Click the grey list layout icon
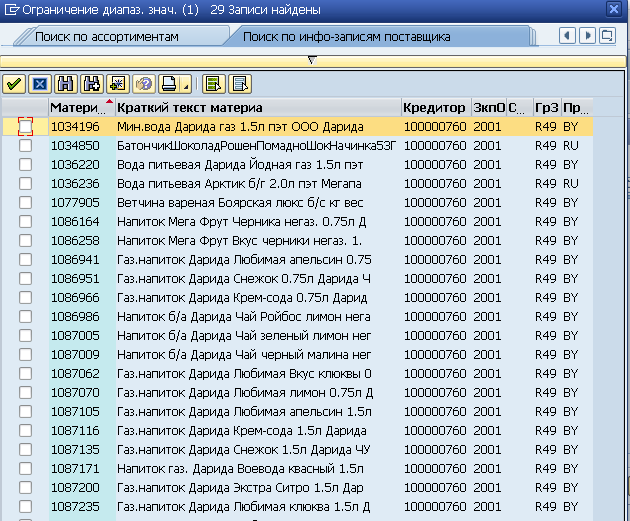Viewport: 630px width, 521px height. tap(240, 84)
